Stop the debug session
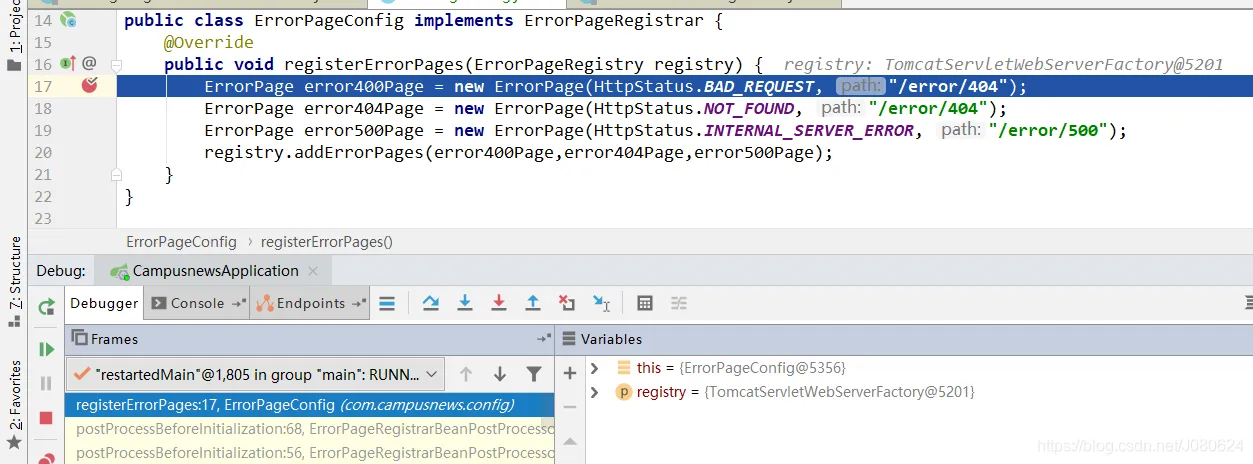 [46, 418]
